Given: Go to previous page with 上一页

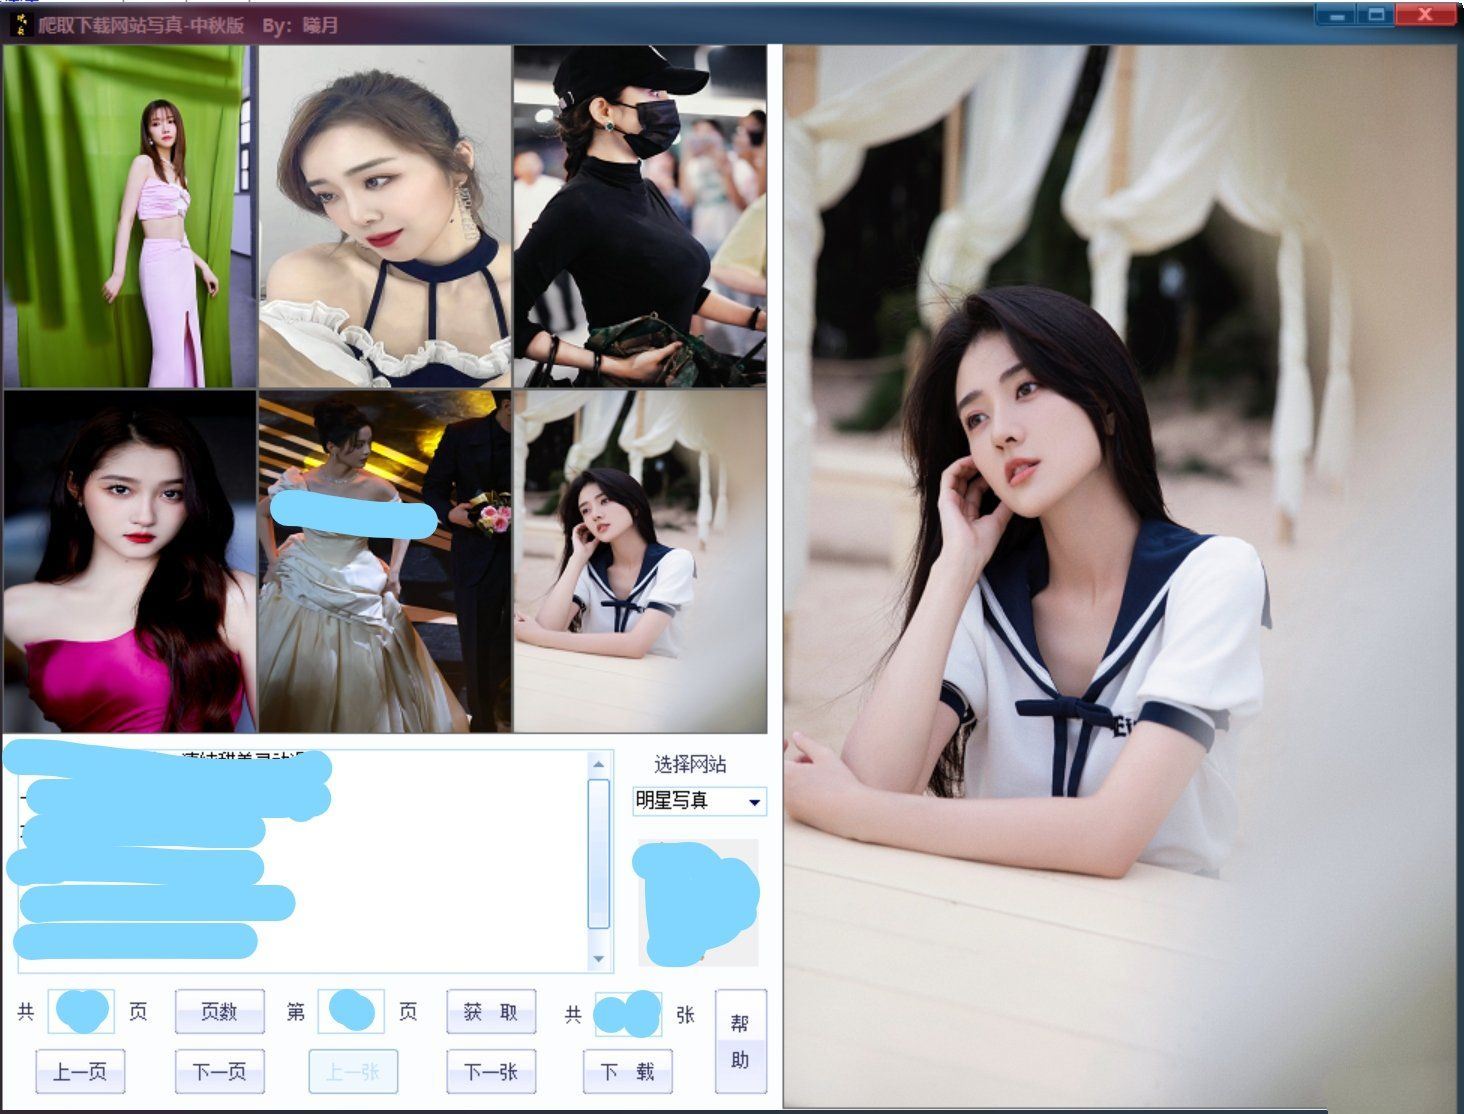Looking at the screenshot, I should click(80, 1072).
